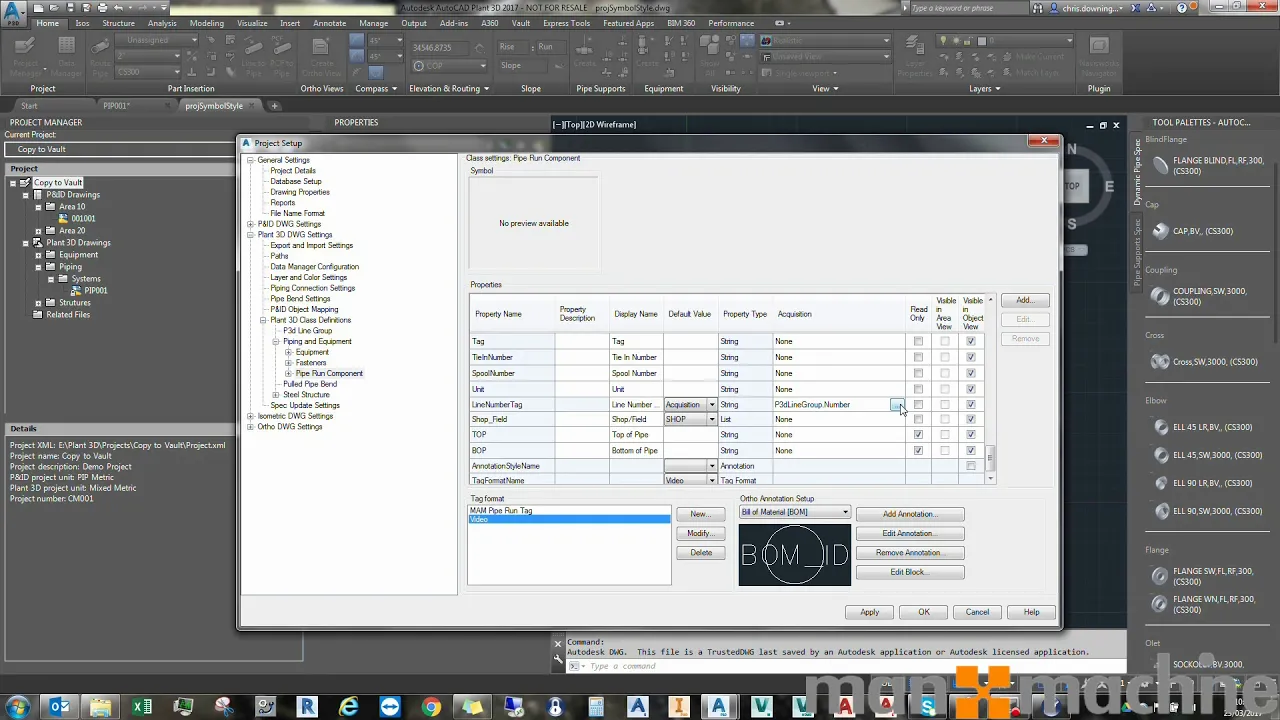Click the Windows Start orb

pyautogui.click(x=18, y=707)
